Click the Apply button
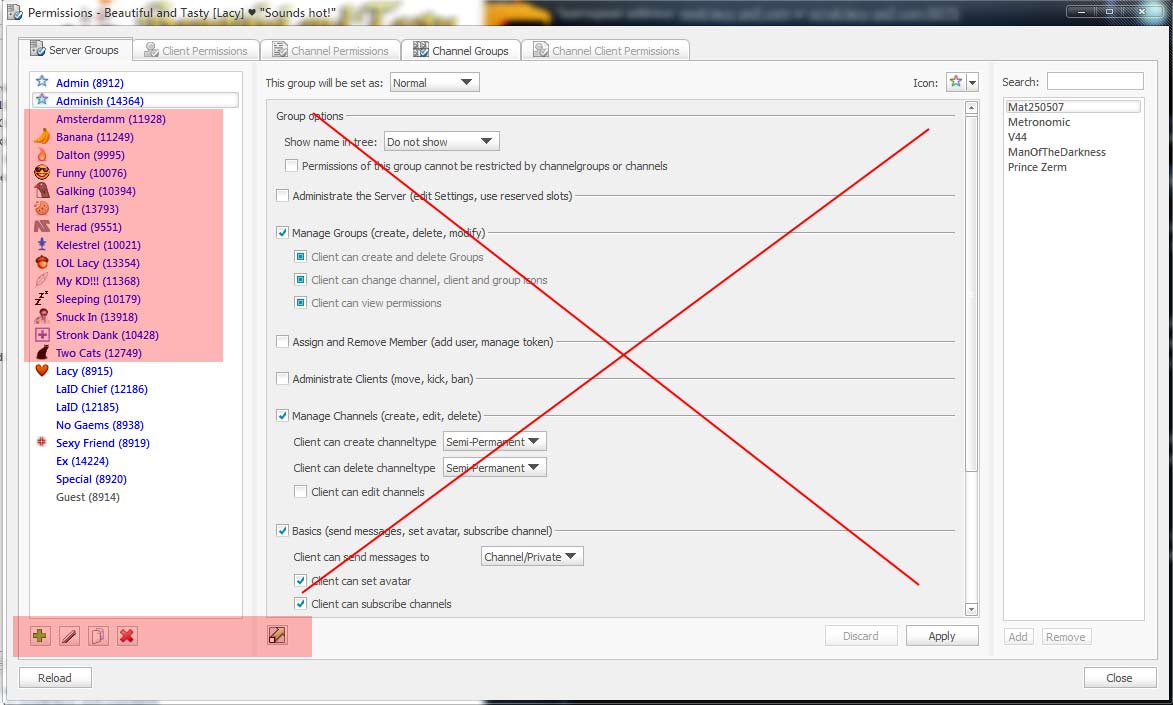The height and width of the screenshot is (705, 1173). click(x=941, y=636)
